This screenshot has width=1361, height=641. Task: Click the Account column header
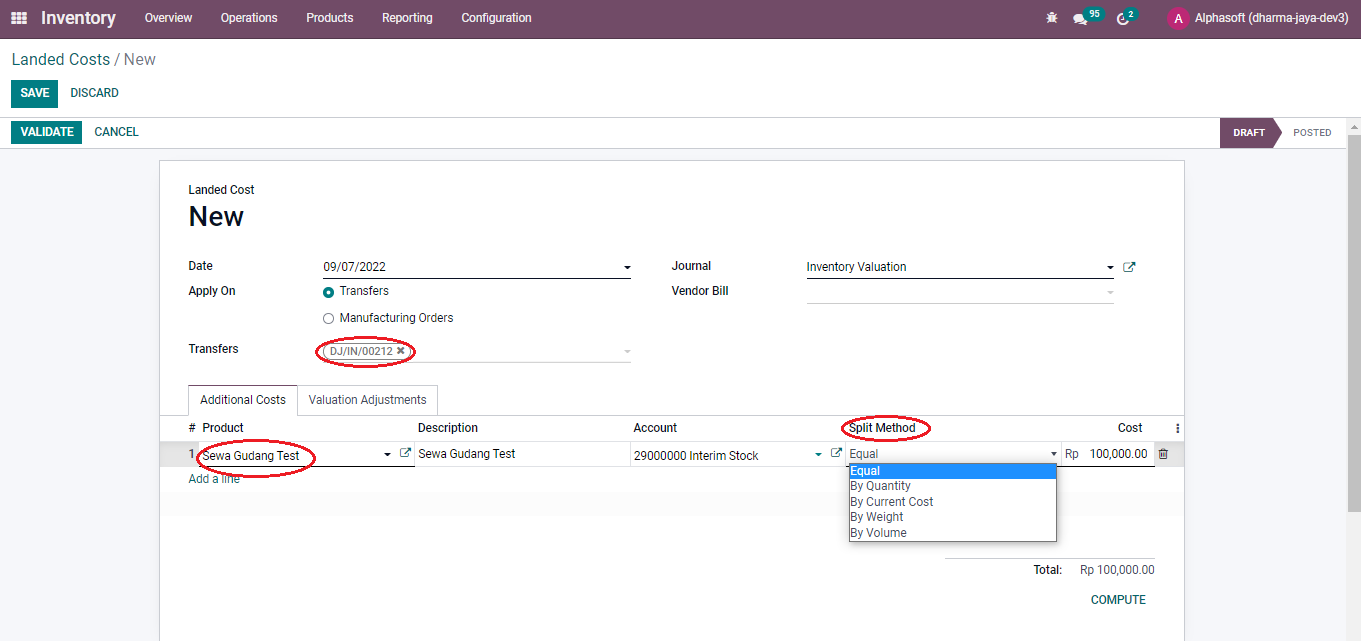[x=655, y=428]
